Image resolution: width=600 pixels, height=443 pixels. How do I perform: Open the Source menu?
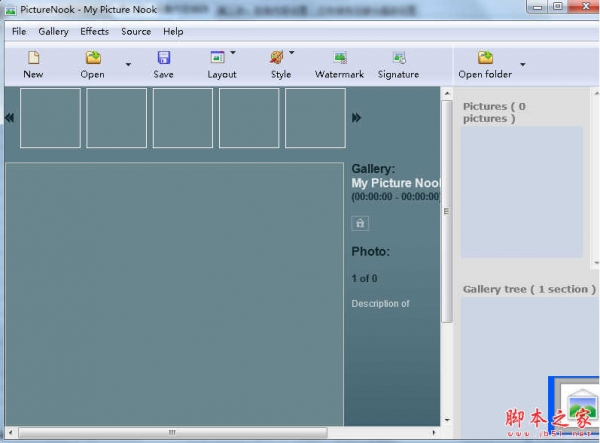136,31
